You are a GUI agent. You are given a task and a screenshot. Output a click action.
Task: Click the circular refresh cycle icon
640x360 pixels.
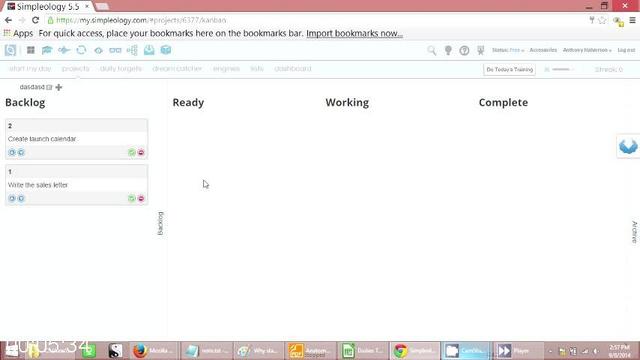pyautogui.click(x=81, y=50)
